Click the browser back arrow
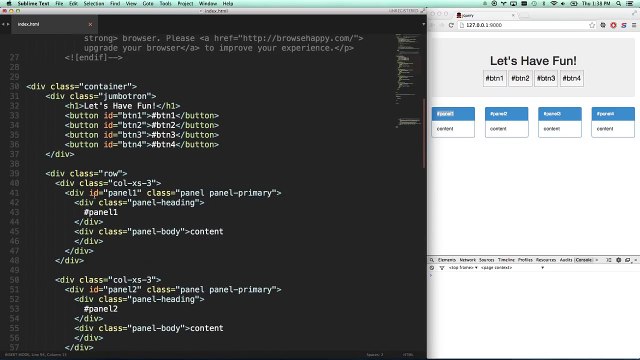This screenshot has height=360, width=640. coord(433,25)
